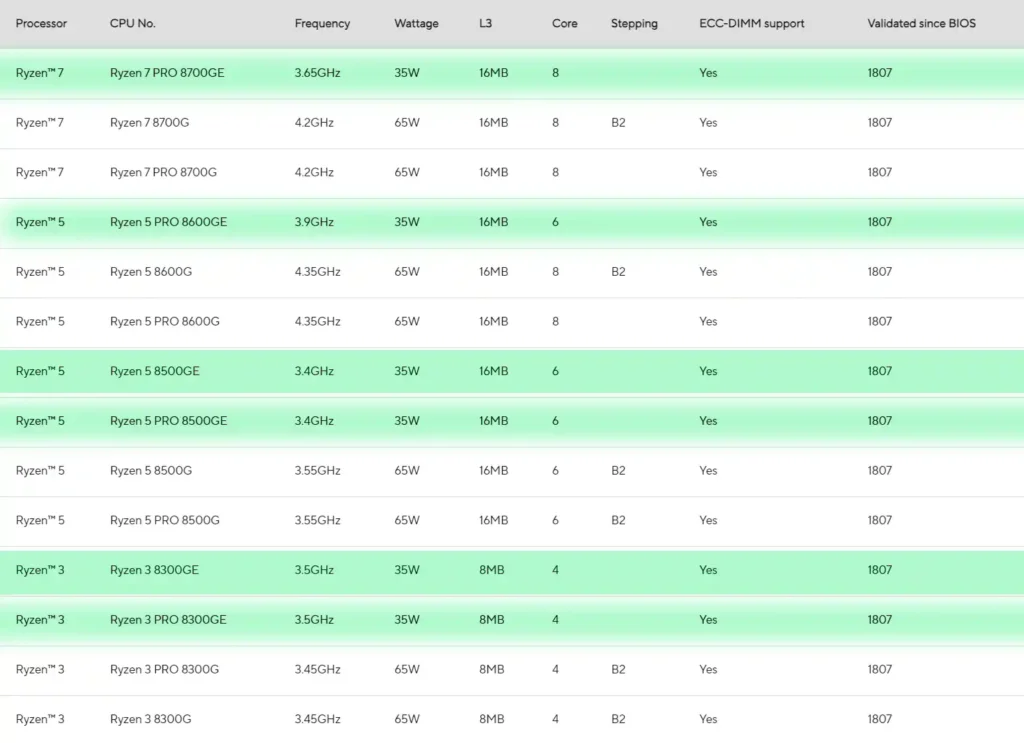Click 1807 in the Ryzen 5 8600G row
Screen dimensions: 1024x743
click(x=879, y=272)
